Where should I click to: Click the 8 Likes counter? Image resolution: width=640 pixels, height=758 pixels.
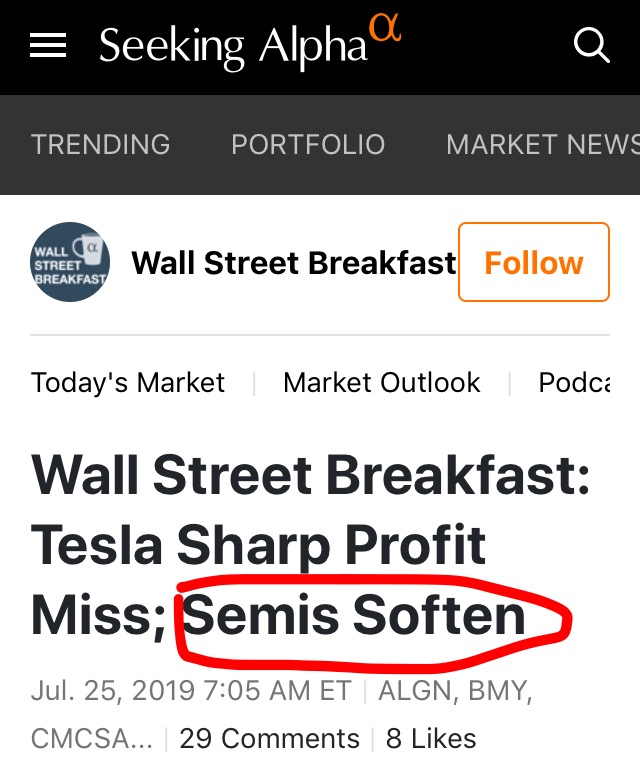(431, 739)
